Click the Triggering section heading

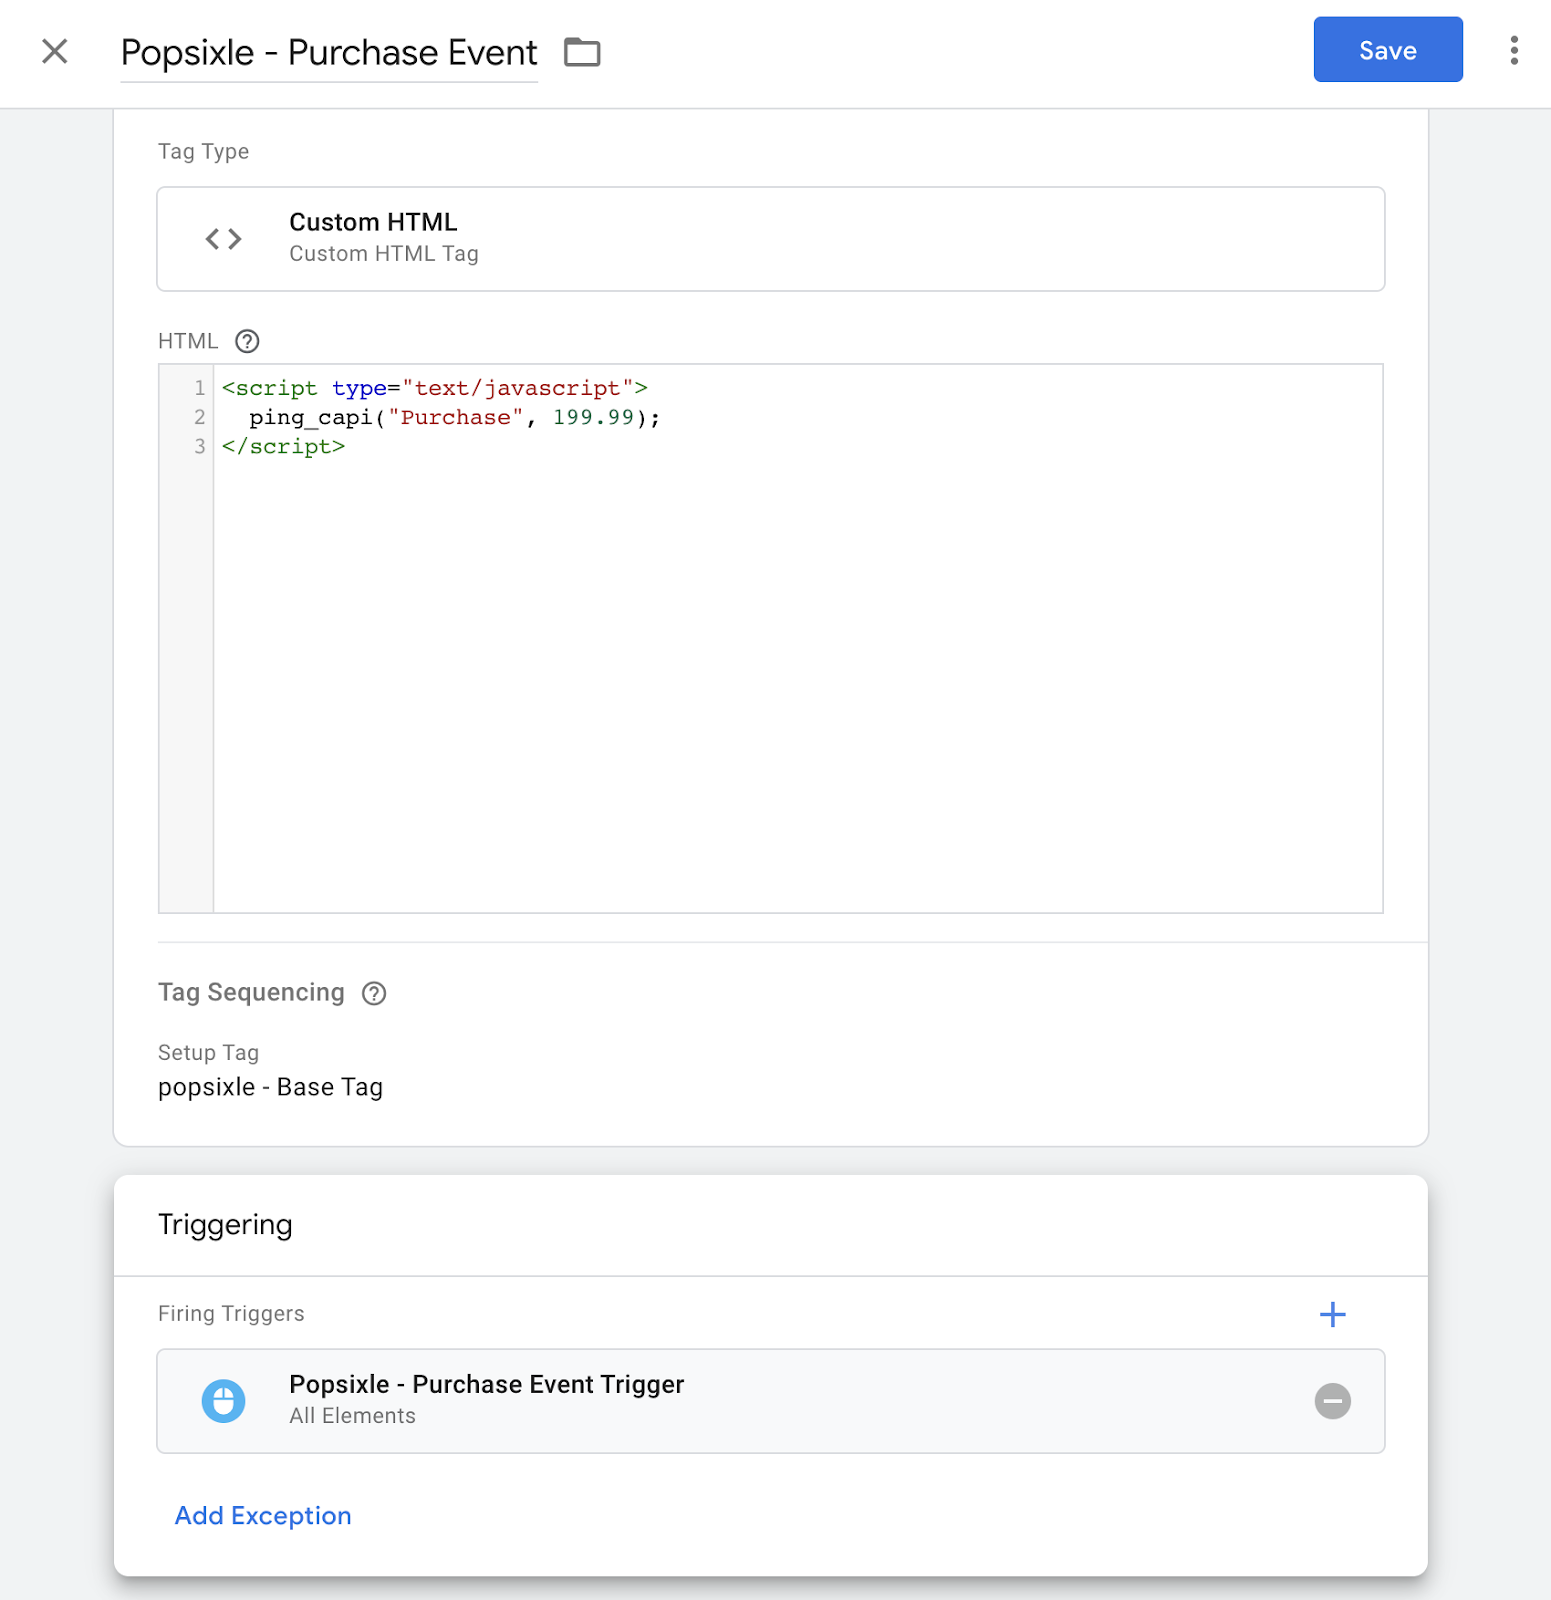pyautogui.click(x=225, y=1225)
